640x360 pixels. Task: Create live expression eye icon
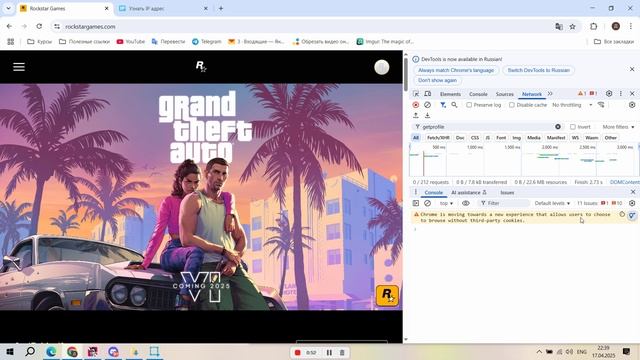click(466, 203)
